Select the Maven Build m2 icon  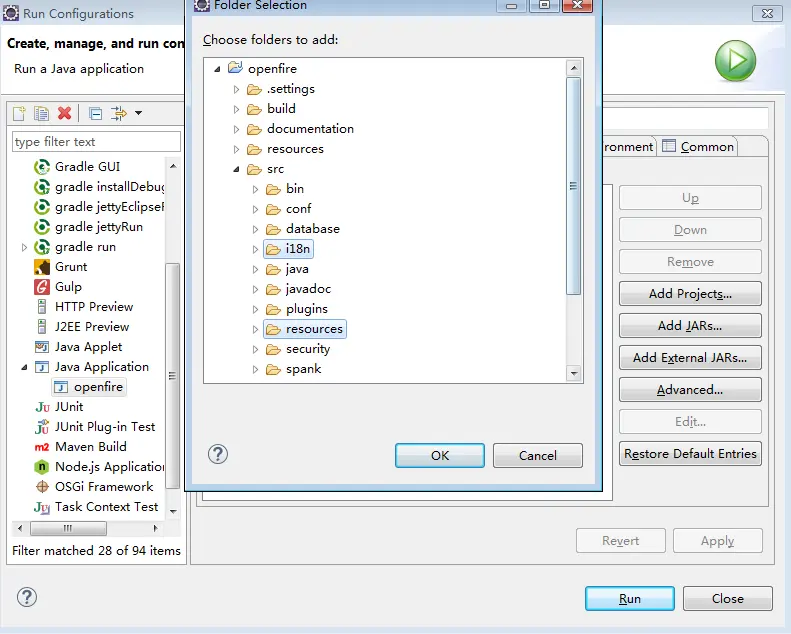coord(42,447)
